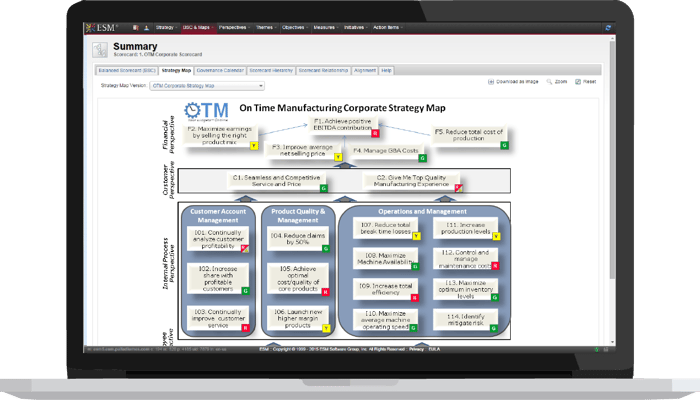Click the vertical scrollbar of the page
This screenshot has width=700, height=400.
pos(612,161)
